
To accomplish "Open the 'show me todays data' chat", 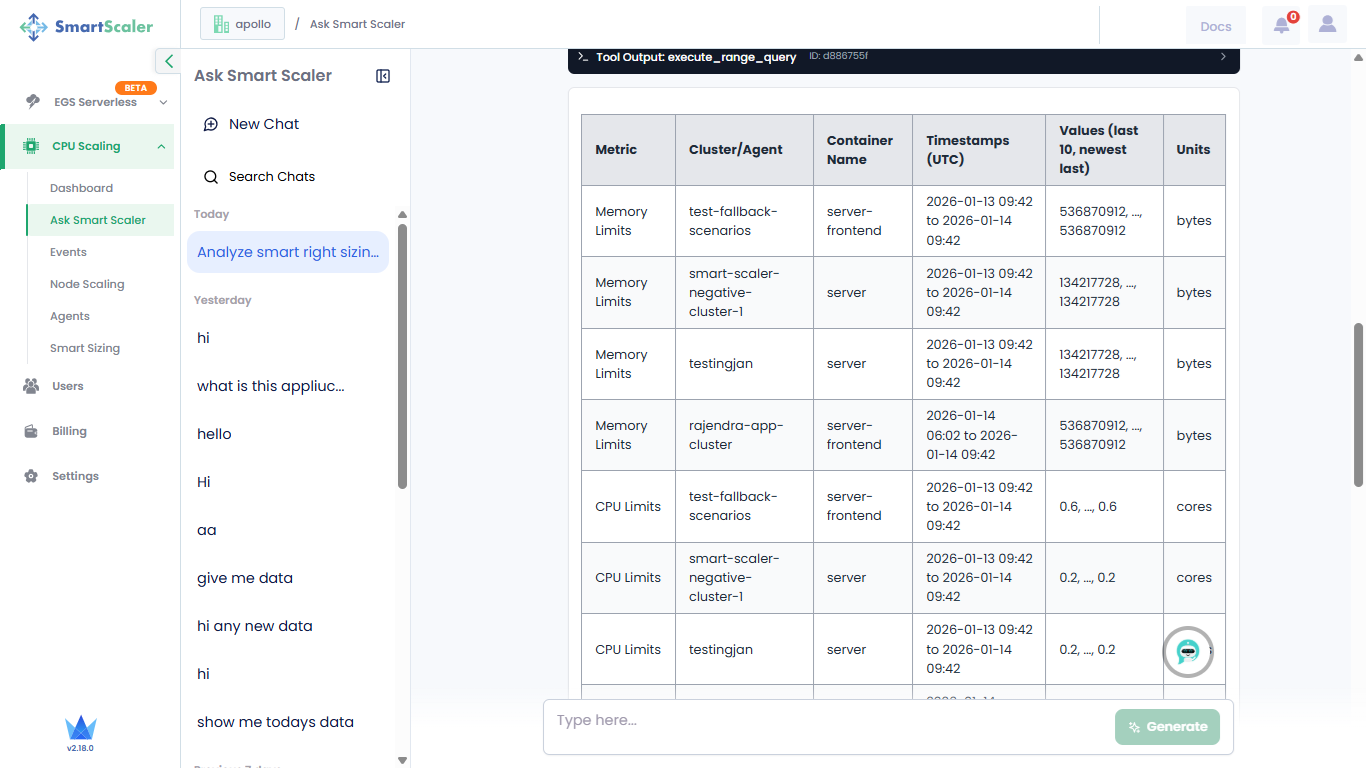I will click(x=275, y=722).
